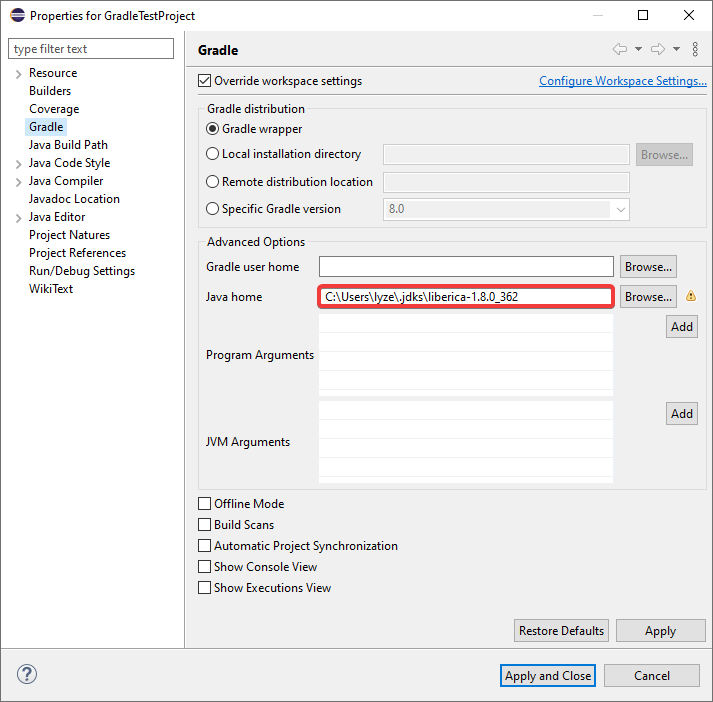
Task: Click Restore Defaults button
Action: pyautogui.click(x=561, y=631)
